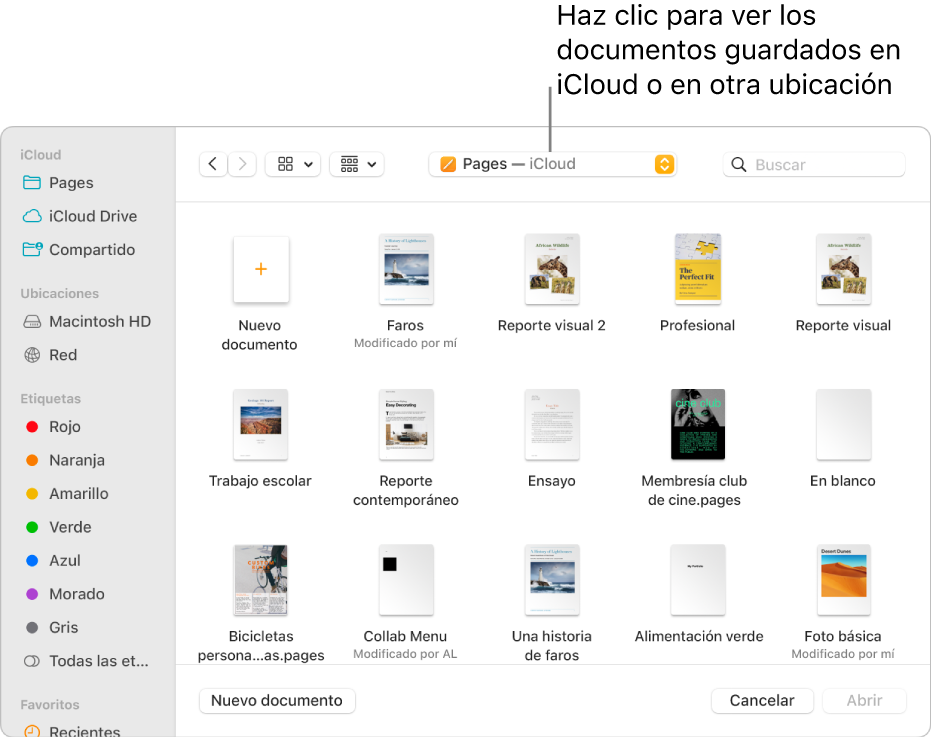Go forward with the right arrow button
931x737 pixels.
(242, 164)
